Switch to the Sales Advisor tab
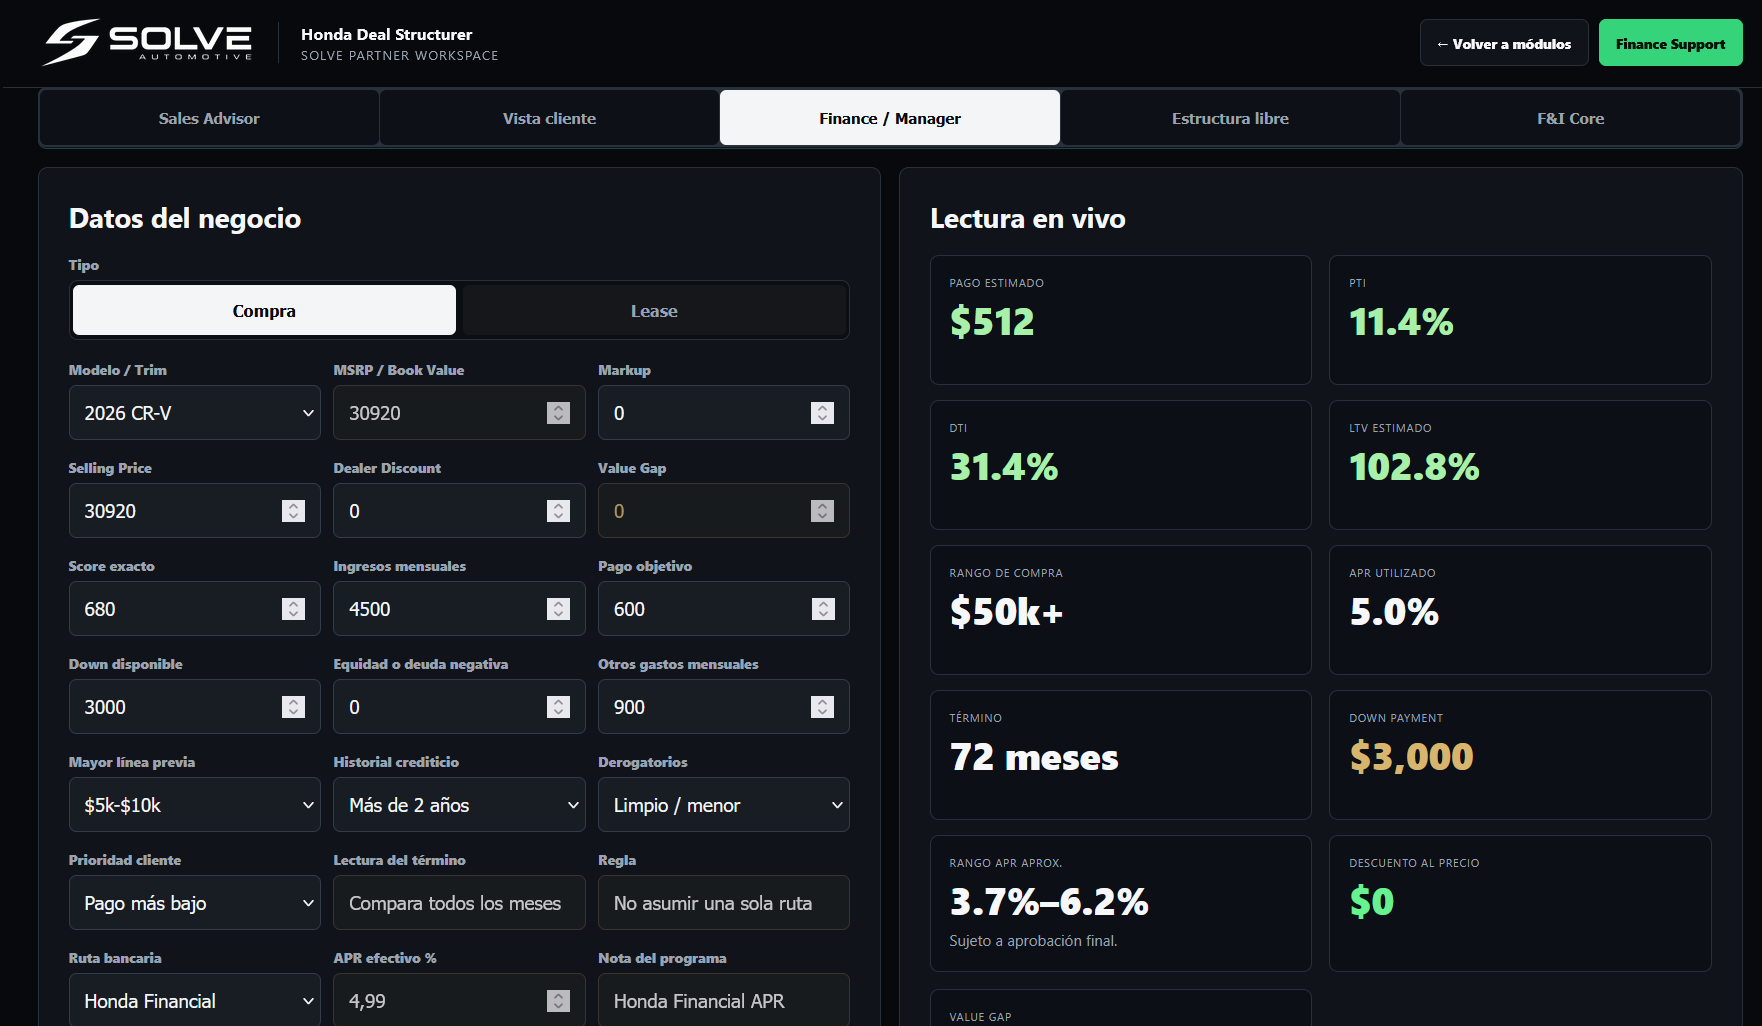Viewport: 1762px width, 1026px height. point(209,118)
